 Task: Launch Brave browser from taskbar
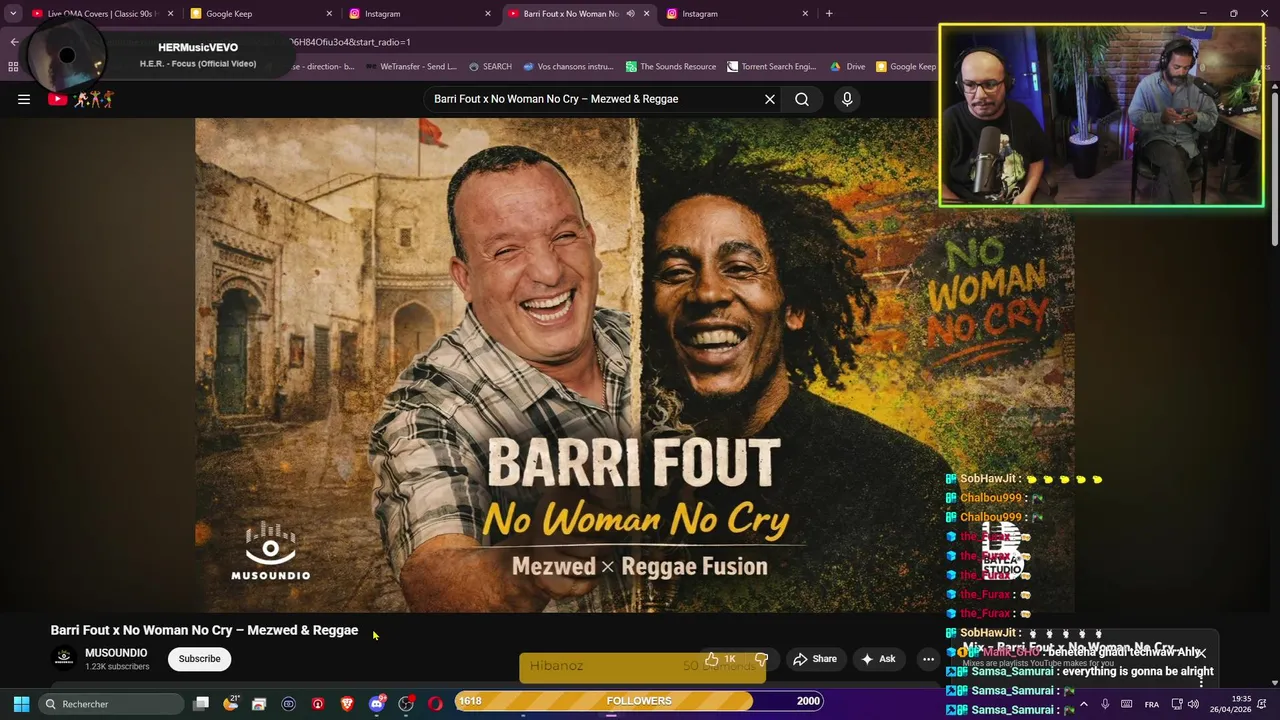(347, 704)
